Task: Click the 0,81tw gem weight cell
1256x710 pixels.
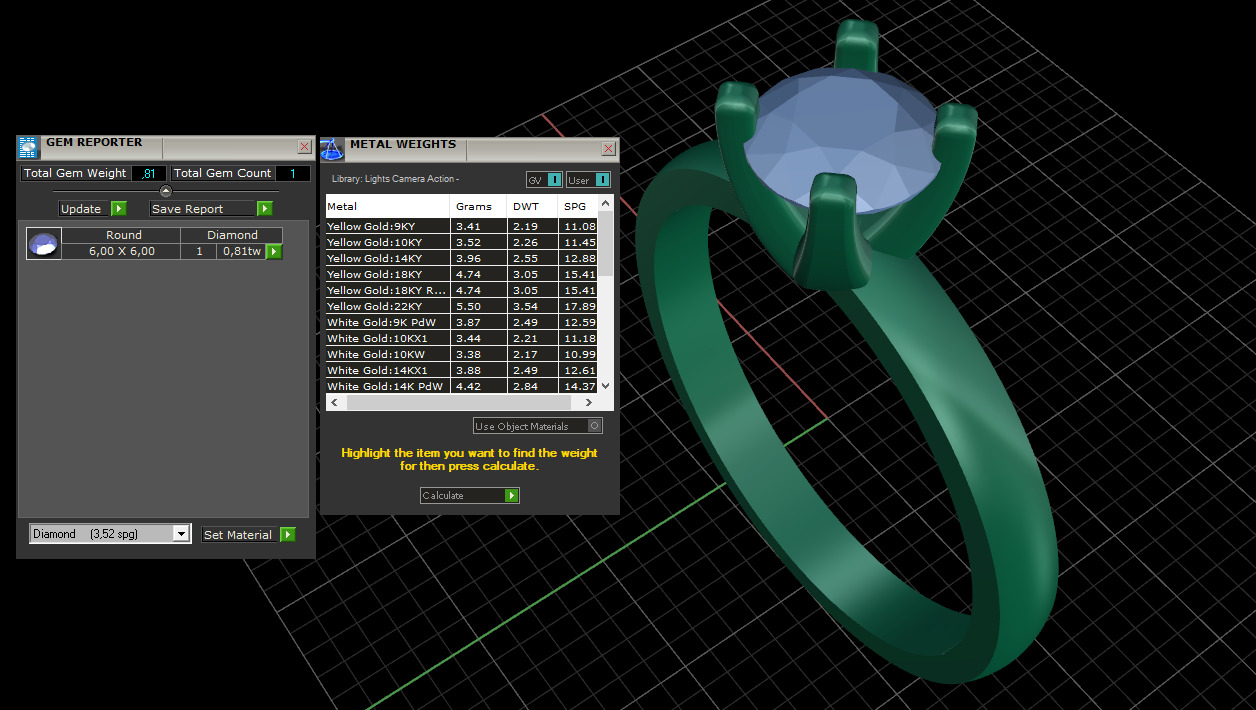Action: click(x=241, y=251)
